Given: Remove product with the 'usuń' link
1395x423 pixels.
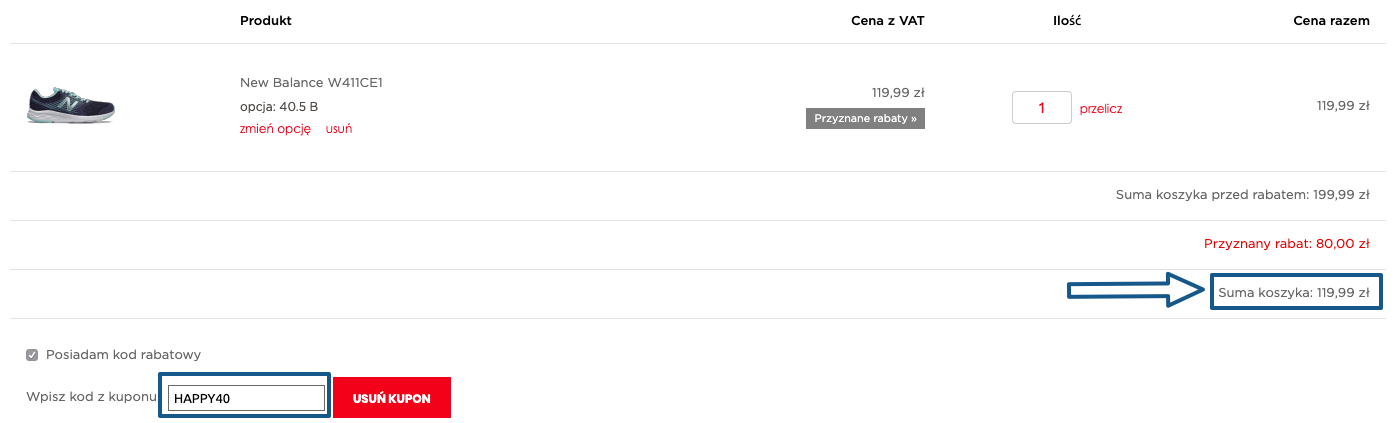Looking at the screenshot, I should point(339,129).
